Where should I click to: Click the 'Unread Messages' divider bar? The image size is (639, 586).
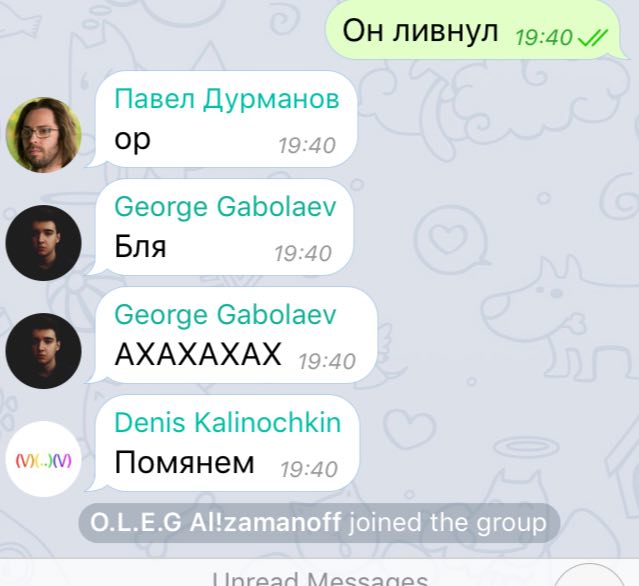(320, 573)
